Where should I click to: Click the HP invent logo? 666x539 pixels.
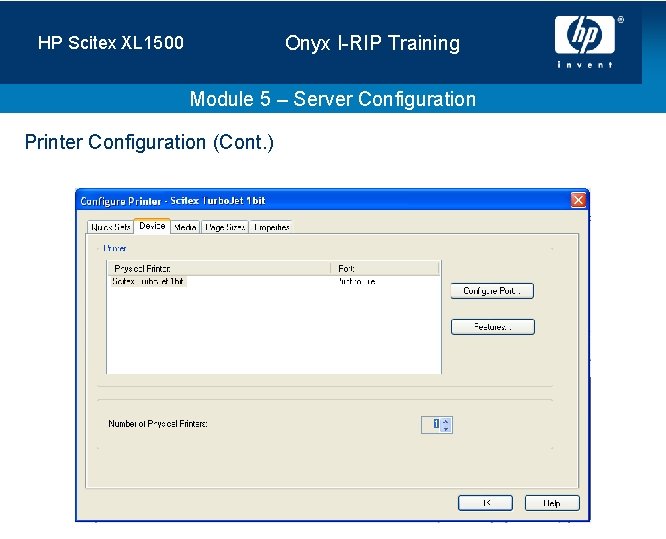point(585,42)
